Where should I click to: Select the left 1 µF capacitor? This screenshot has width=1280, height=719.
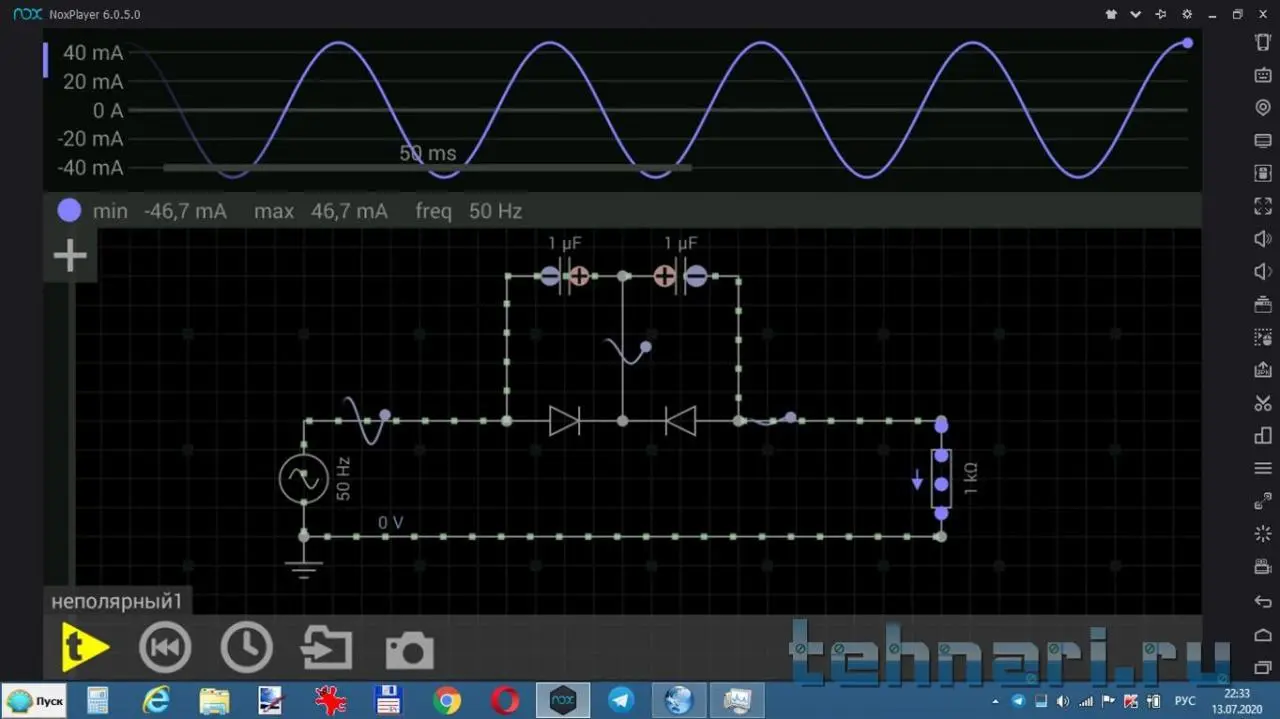[565, 276]
